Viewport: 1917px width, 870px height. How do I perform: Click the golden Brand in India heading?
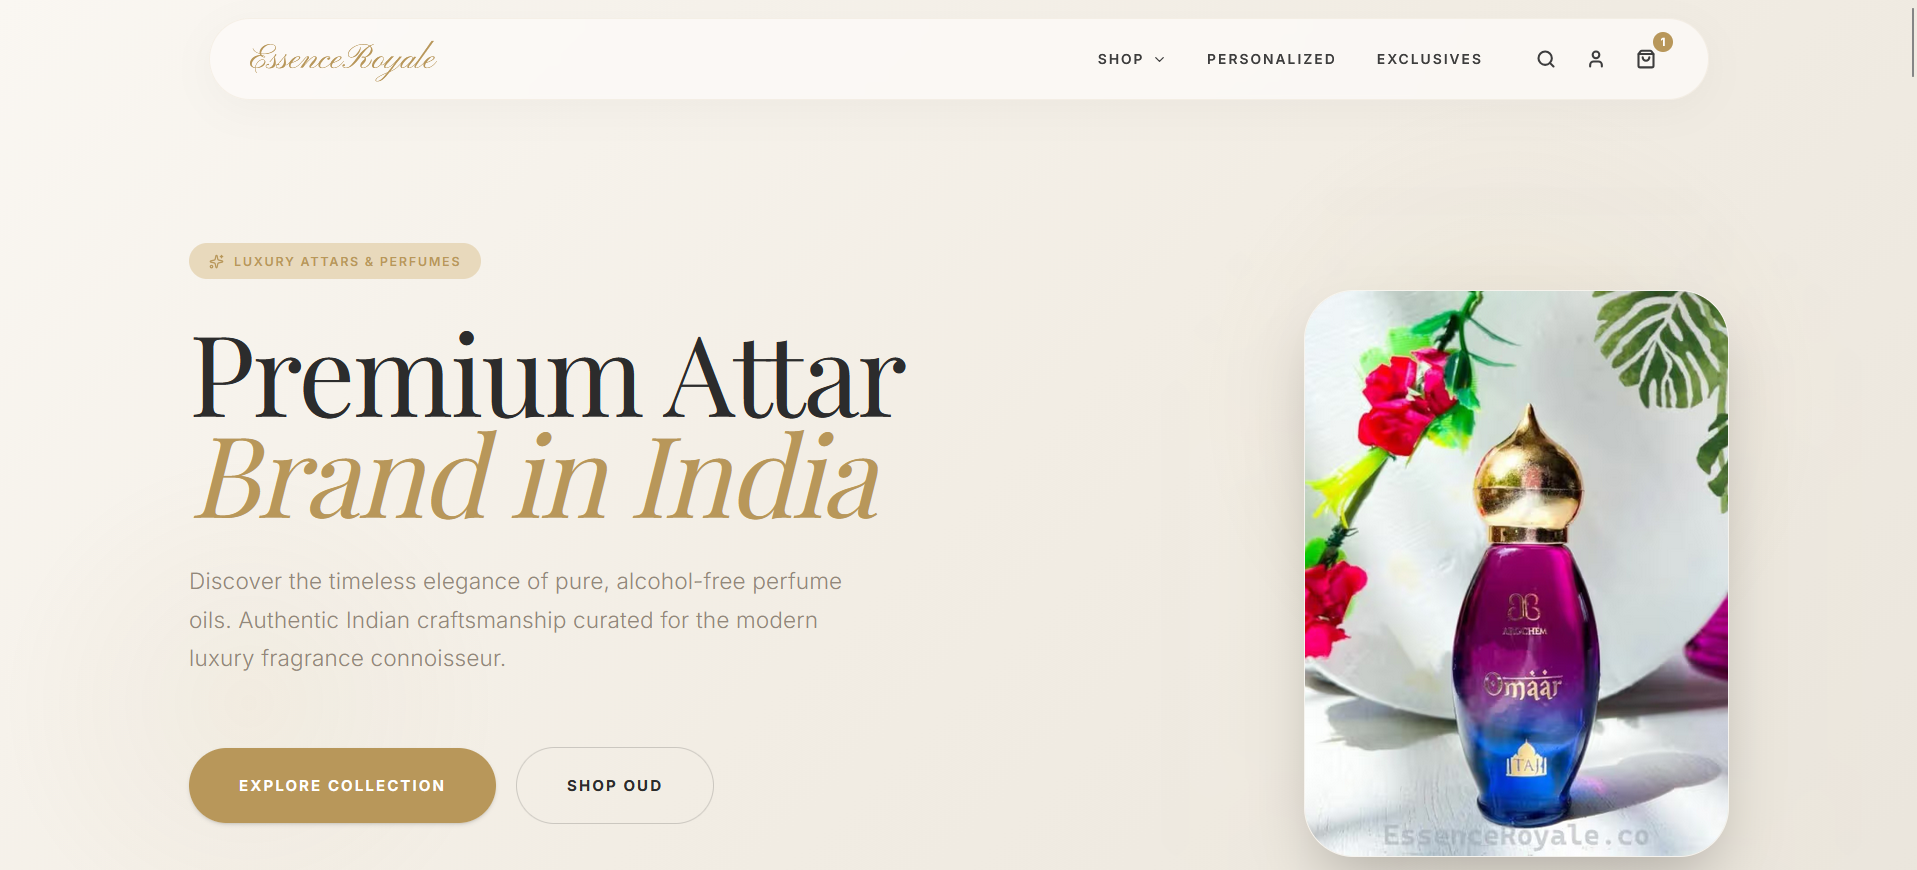click(538, 478)
